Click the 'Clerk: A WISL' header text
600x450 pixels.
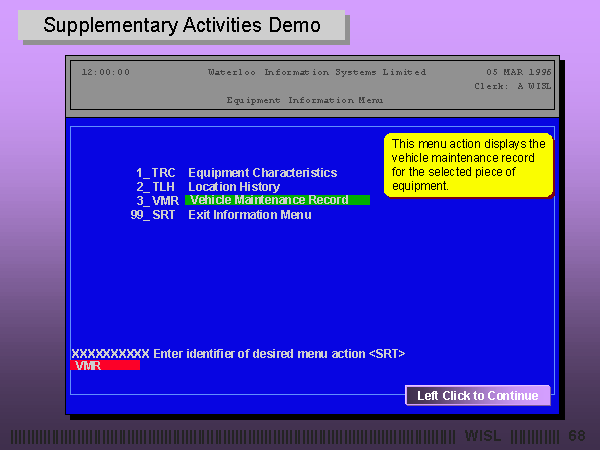click(513, 86)
